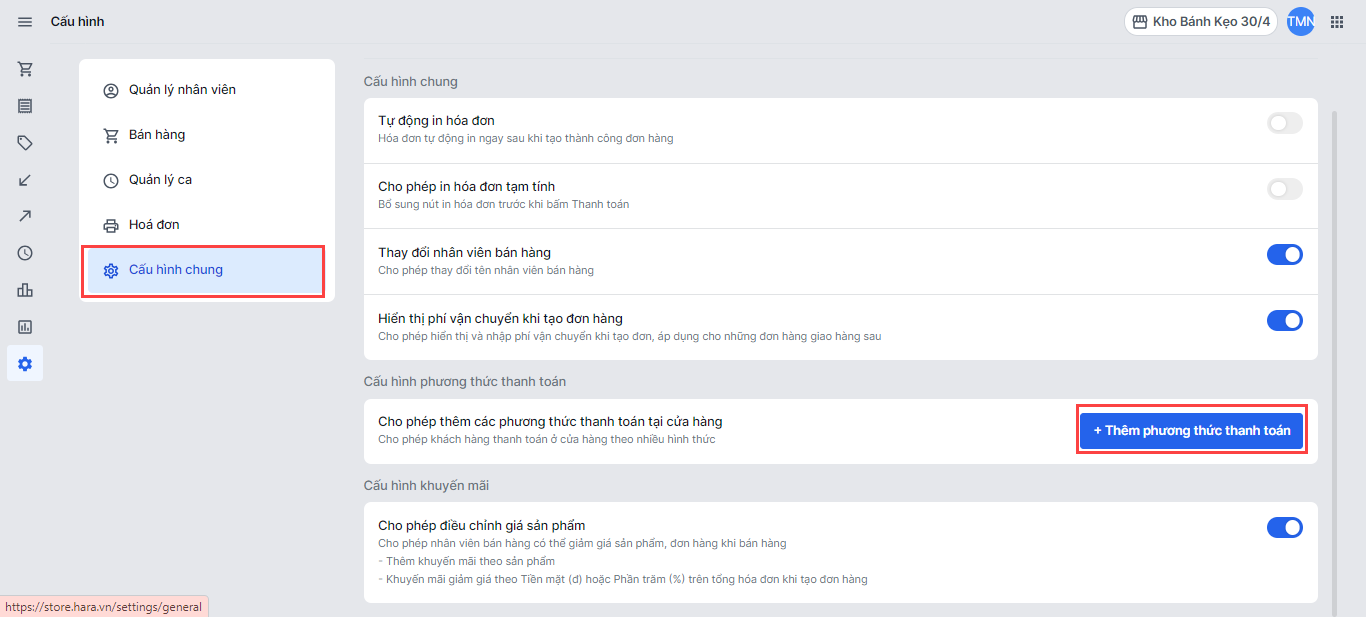This screenshot has height=617, width=1366.
Task: Click the TMN user avatar
Action: 1300,21
